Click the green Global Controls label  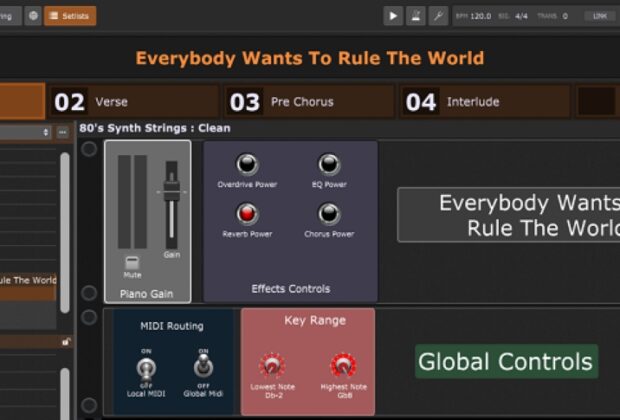coord(506,361)
